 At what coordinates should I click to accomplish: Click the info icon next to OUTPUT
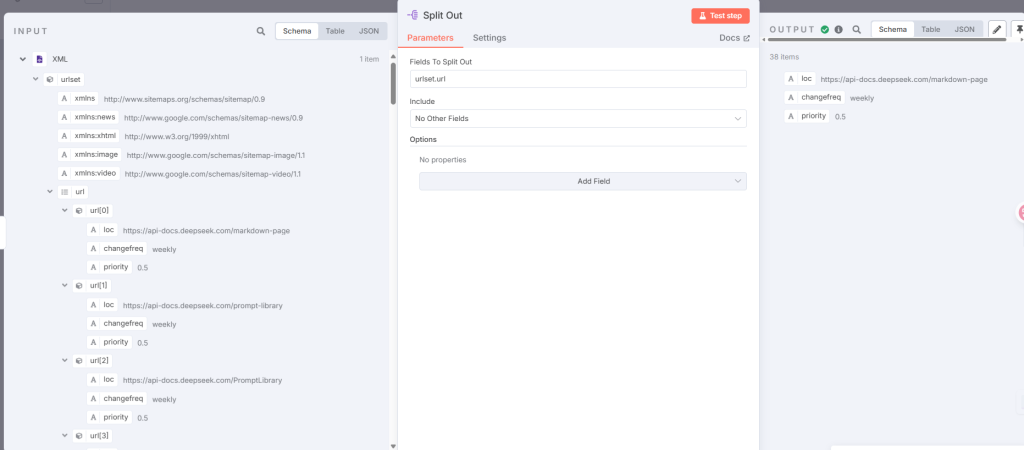(x=838, y=30)
